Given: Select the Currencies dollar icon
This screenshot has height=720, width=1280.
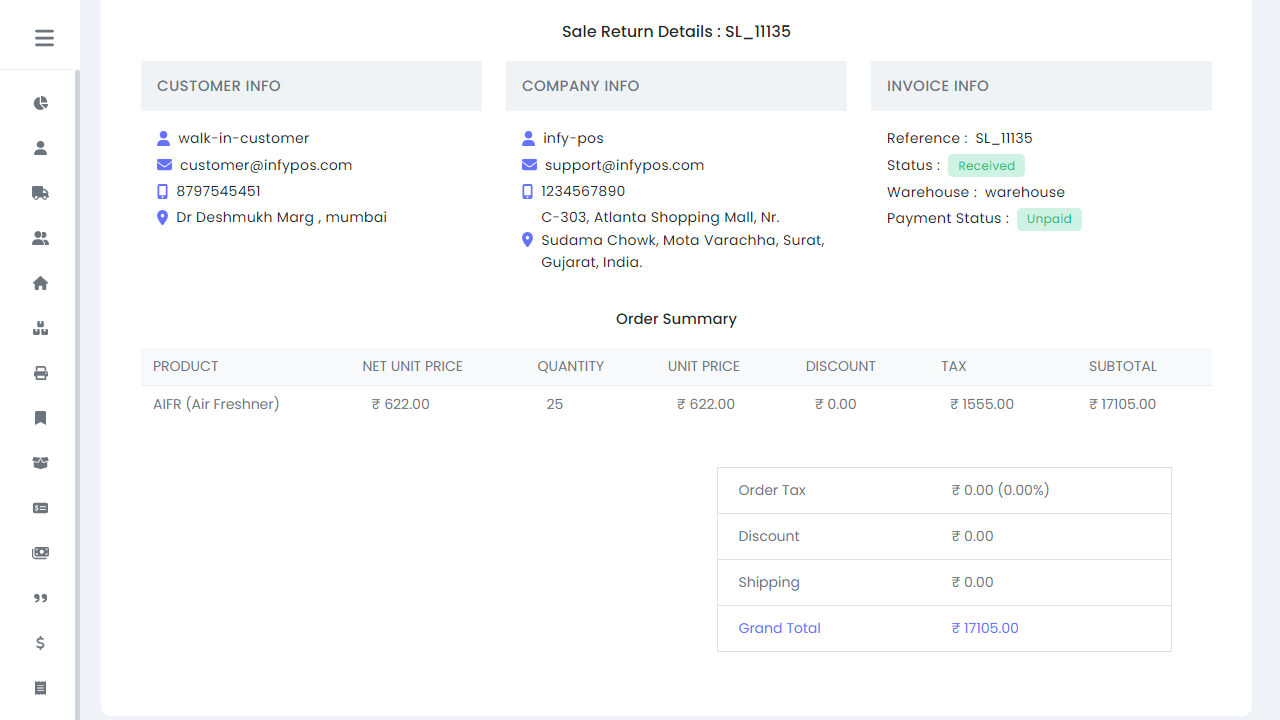Looking at the screenshot, I should point(40,643).
